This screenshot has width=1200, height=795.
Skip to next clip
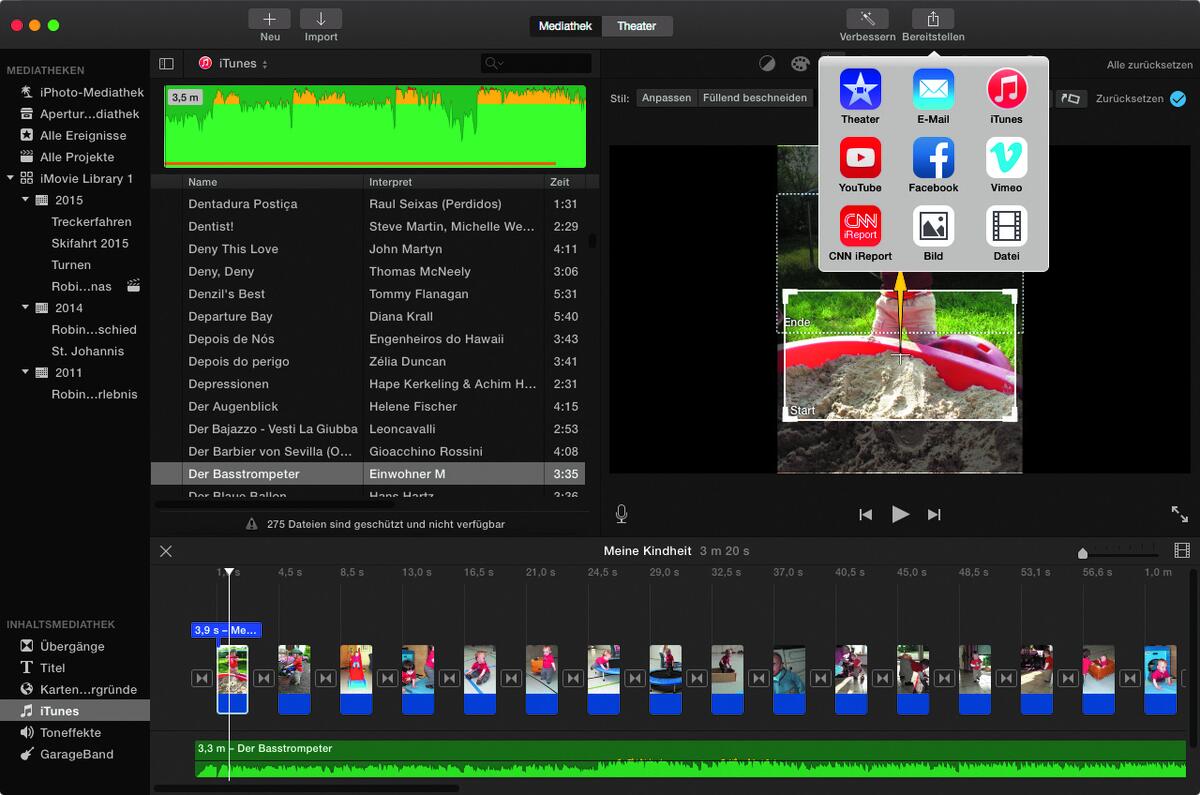pos(934,514)
